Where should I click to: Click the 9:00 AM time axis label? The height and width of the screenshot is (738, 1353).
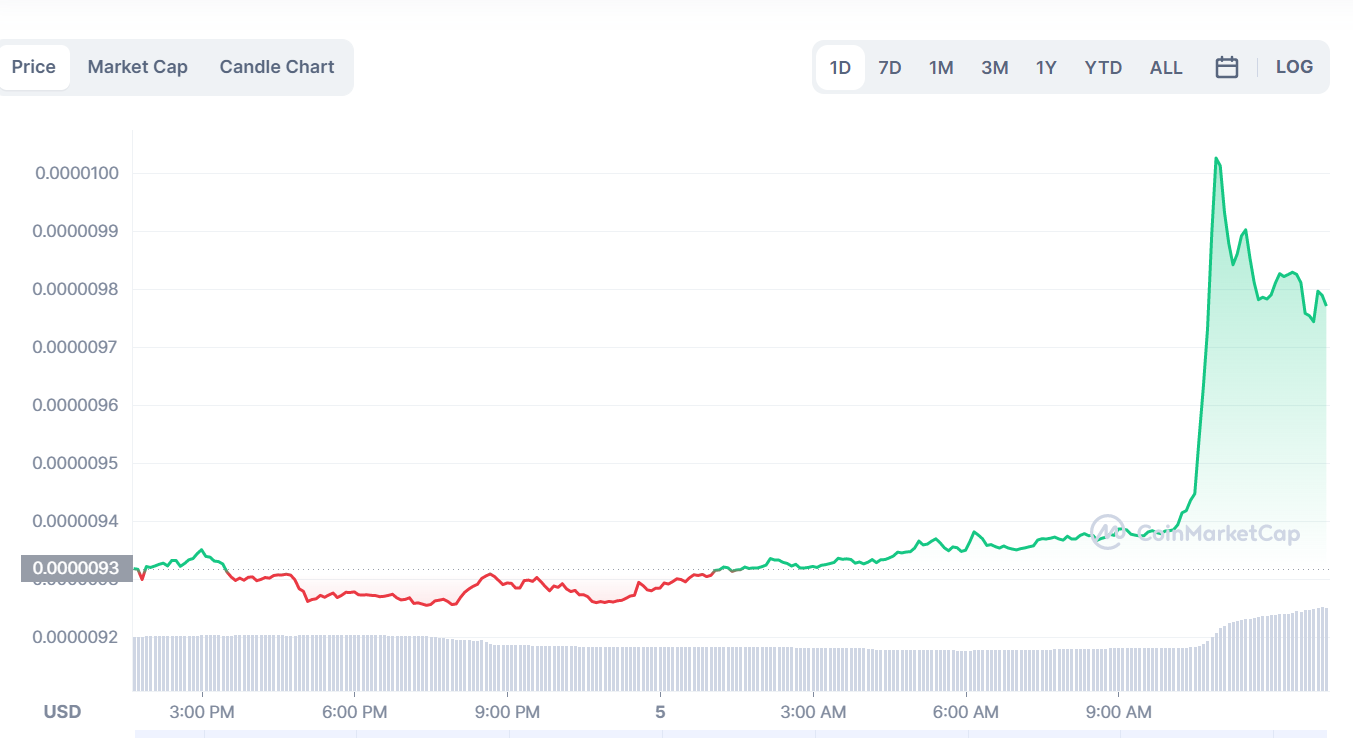pos(1119,712)
